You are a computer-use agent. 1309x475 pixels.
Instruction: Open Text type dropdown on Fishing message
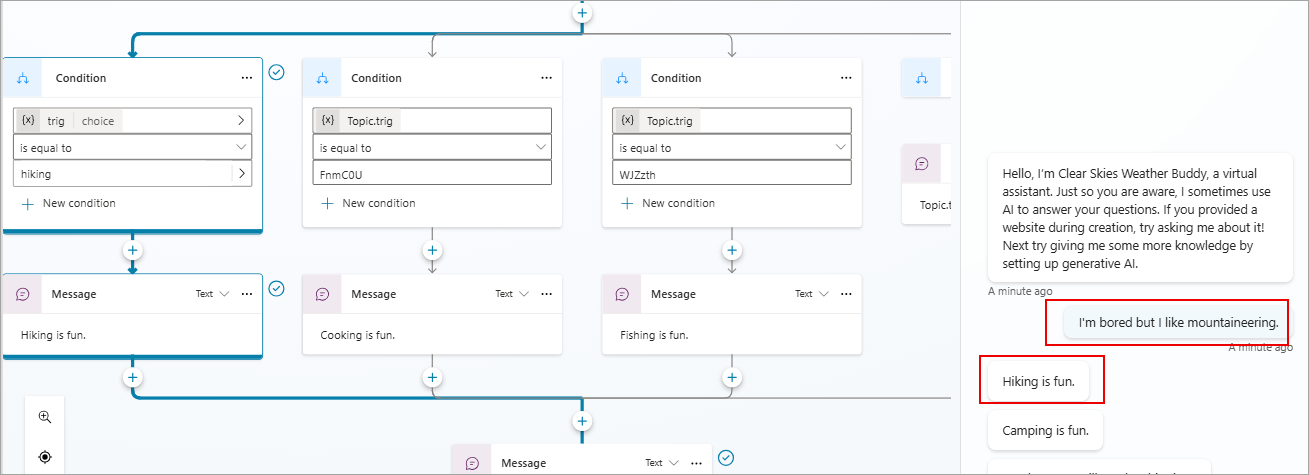coord(812,294)
